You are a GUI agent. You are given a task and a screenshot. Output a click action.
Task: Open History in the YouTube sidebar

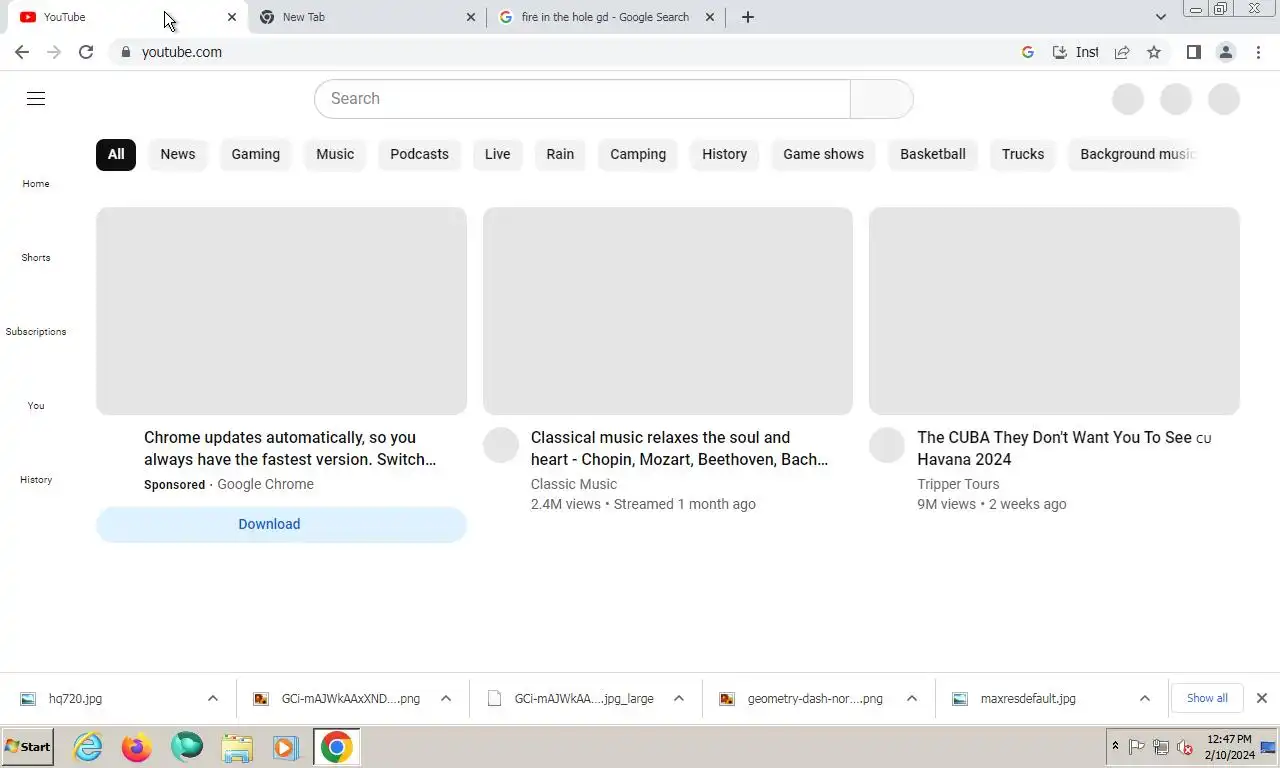tap(36, 466)
